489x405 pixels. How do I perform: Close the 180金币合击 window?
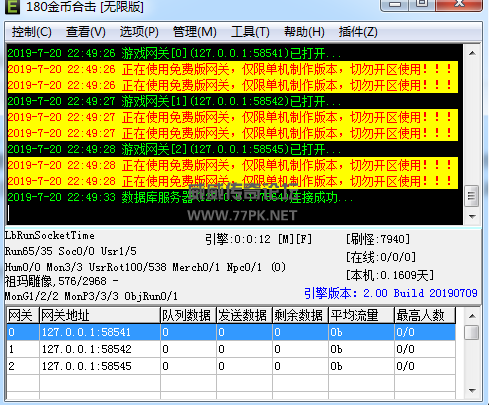pyautogui.click(x=459, y=5)
